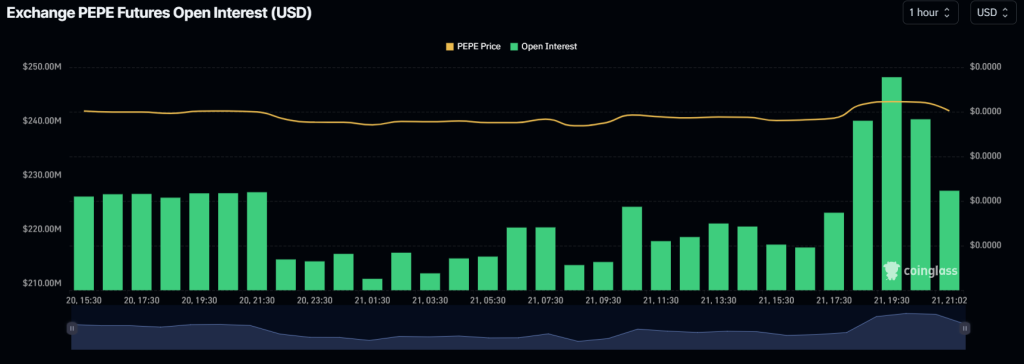Click the $250.00M y-axis label
The width and height of the screenshot is (1024, 364).
[43, 67]
